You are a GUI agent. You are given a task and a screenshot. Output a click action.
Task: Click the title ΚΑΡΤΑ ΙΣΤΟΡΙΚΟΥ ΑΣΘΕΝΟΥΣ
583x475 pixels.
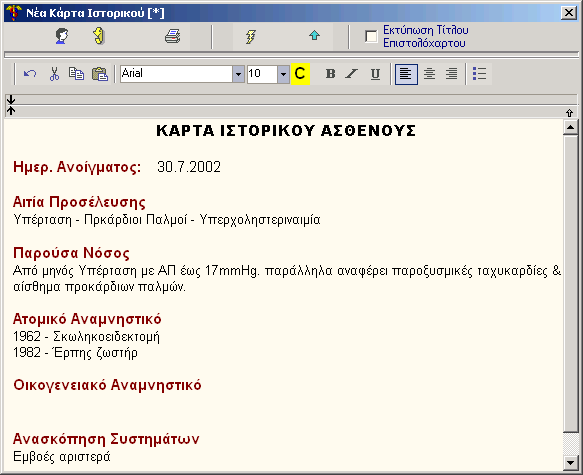[x=286, y=131]
